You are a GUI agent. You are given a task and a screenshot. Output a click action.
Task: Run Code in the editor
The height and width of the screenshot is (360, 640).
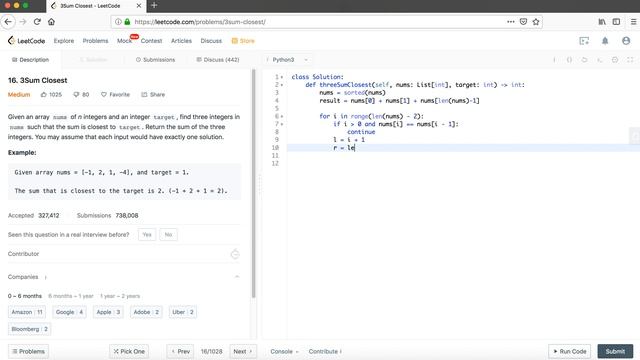(569, 351)
